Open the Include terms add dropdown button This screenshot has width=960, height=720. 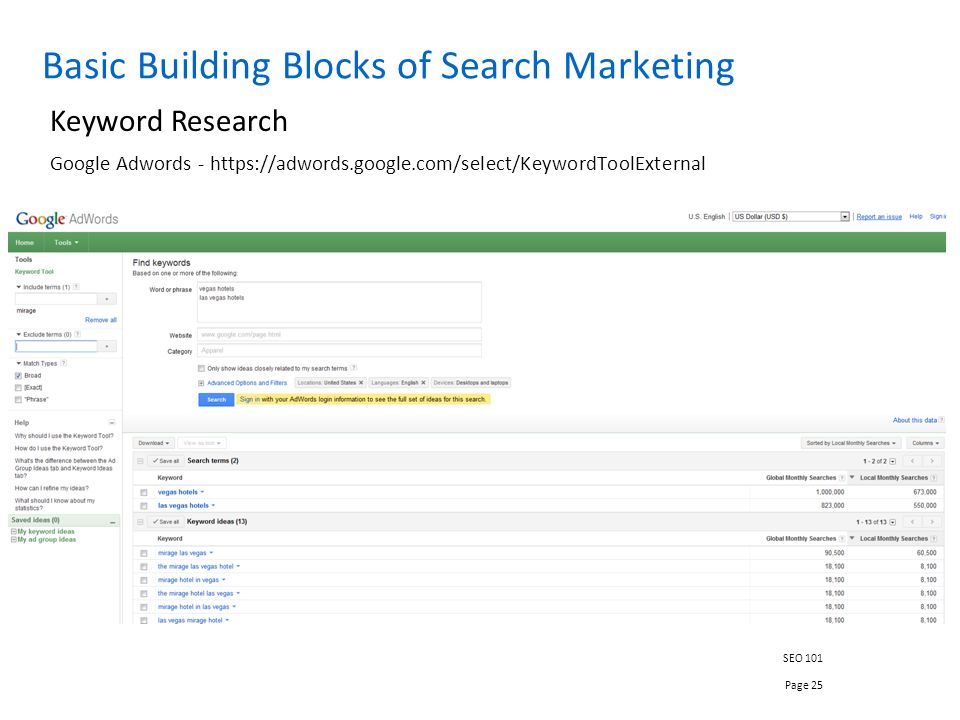[107, 299]
